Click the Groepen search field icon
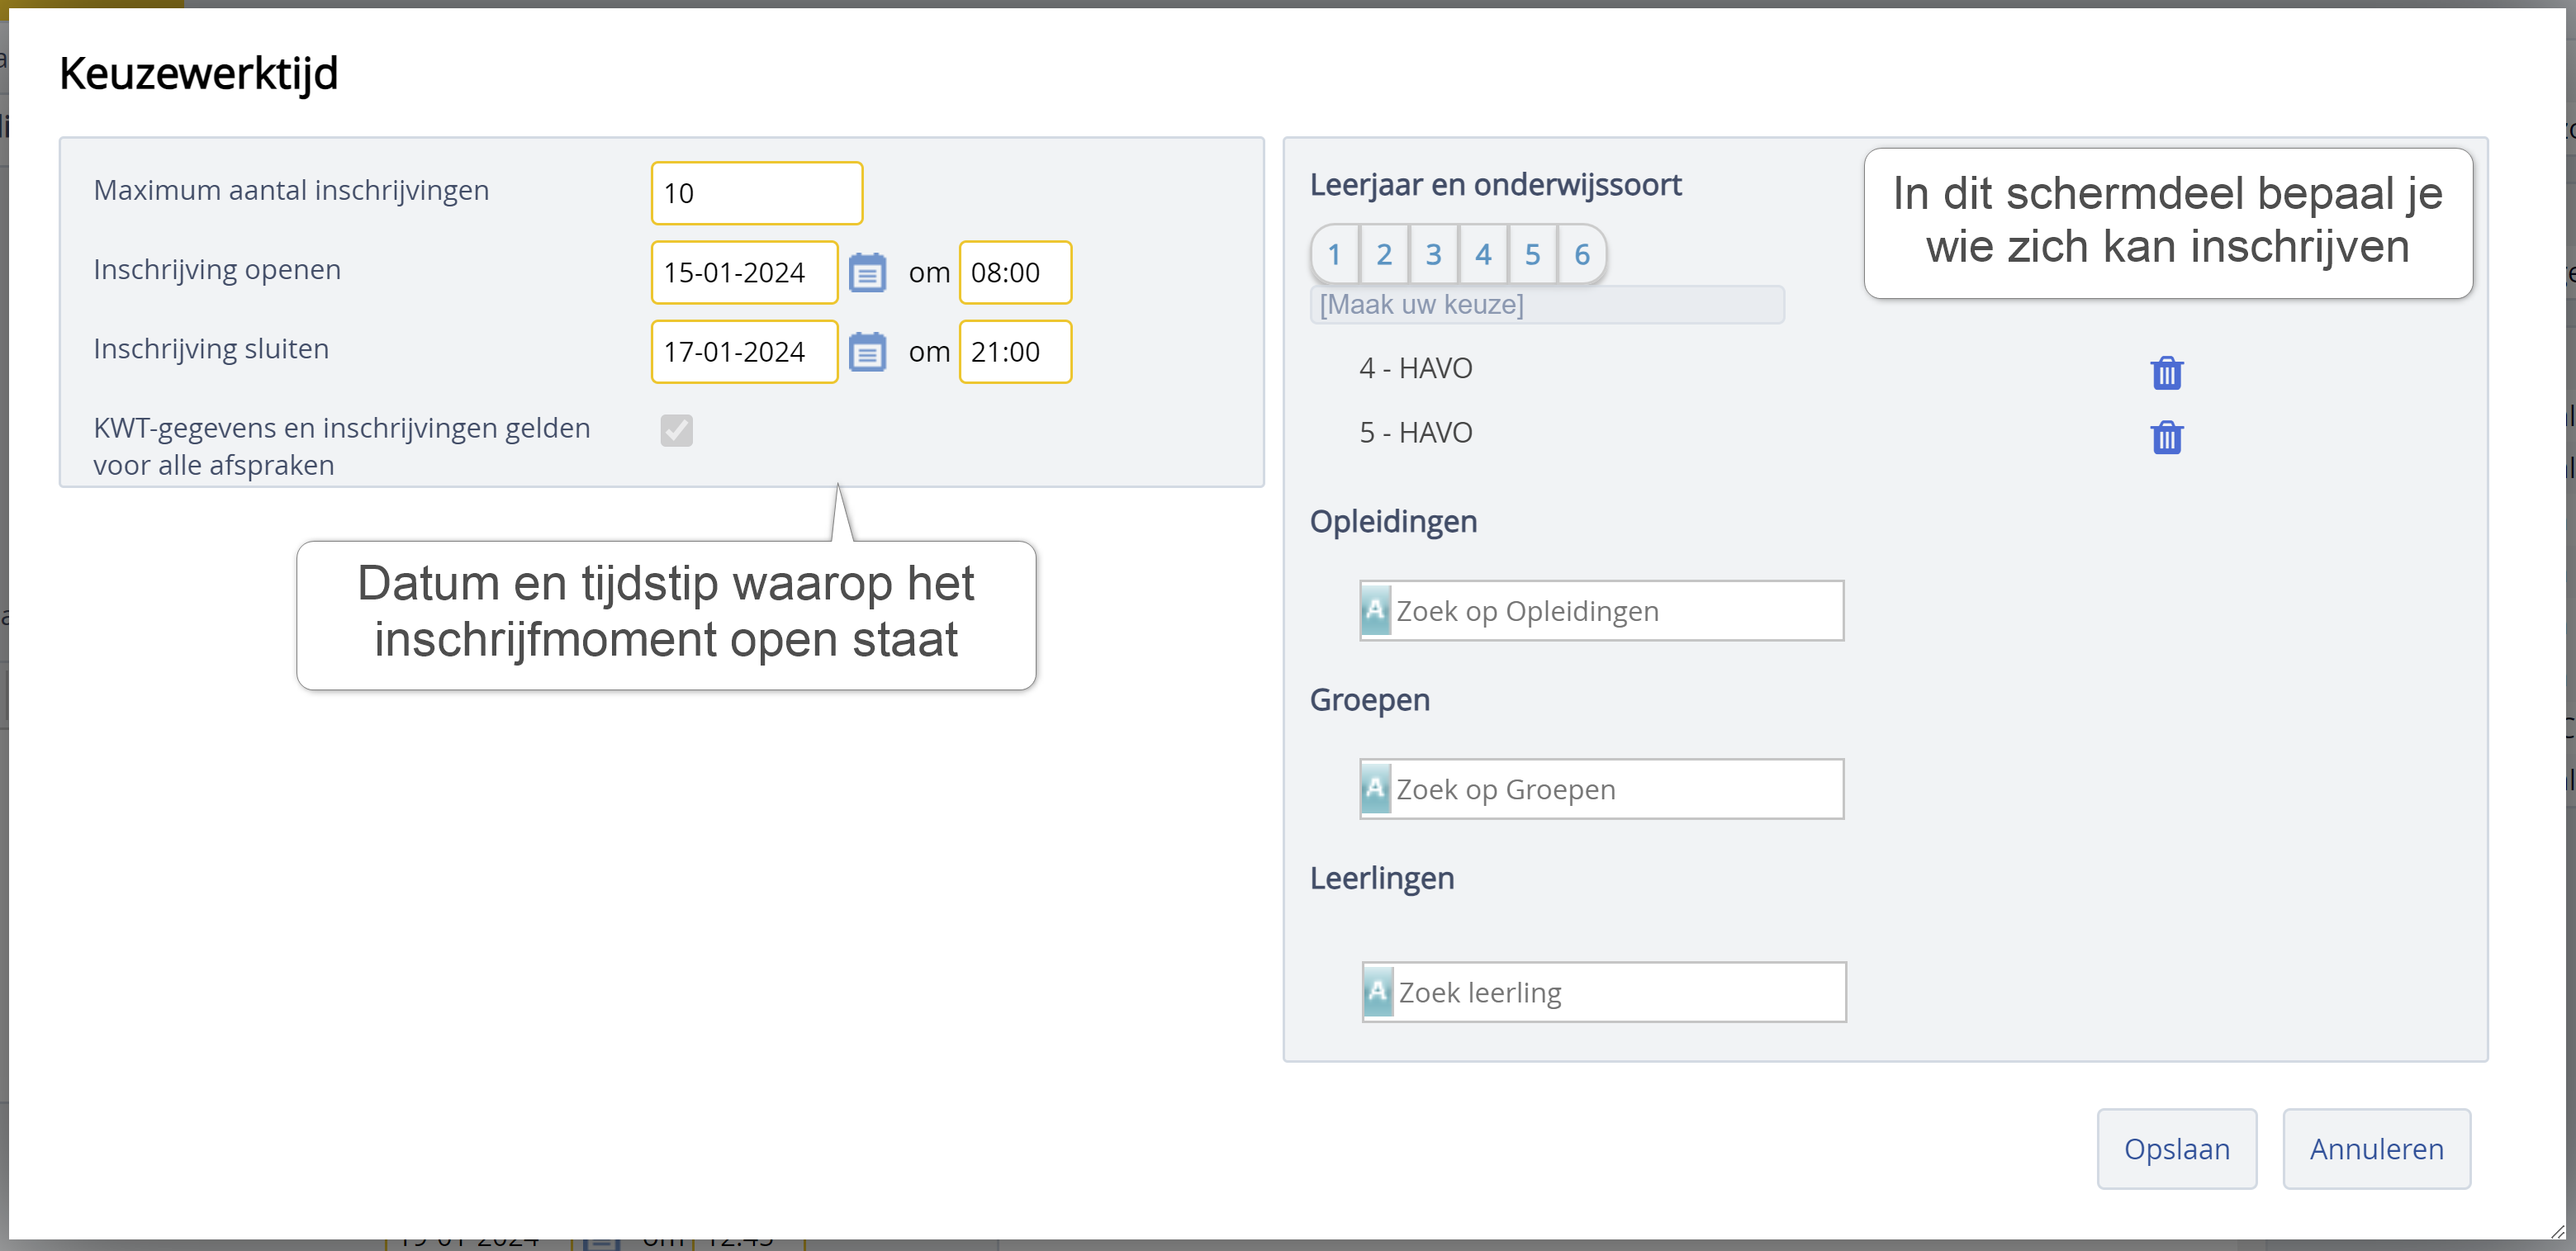Viewport: 2576px width, 1251px height. point(1376,789)
